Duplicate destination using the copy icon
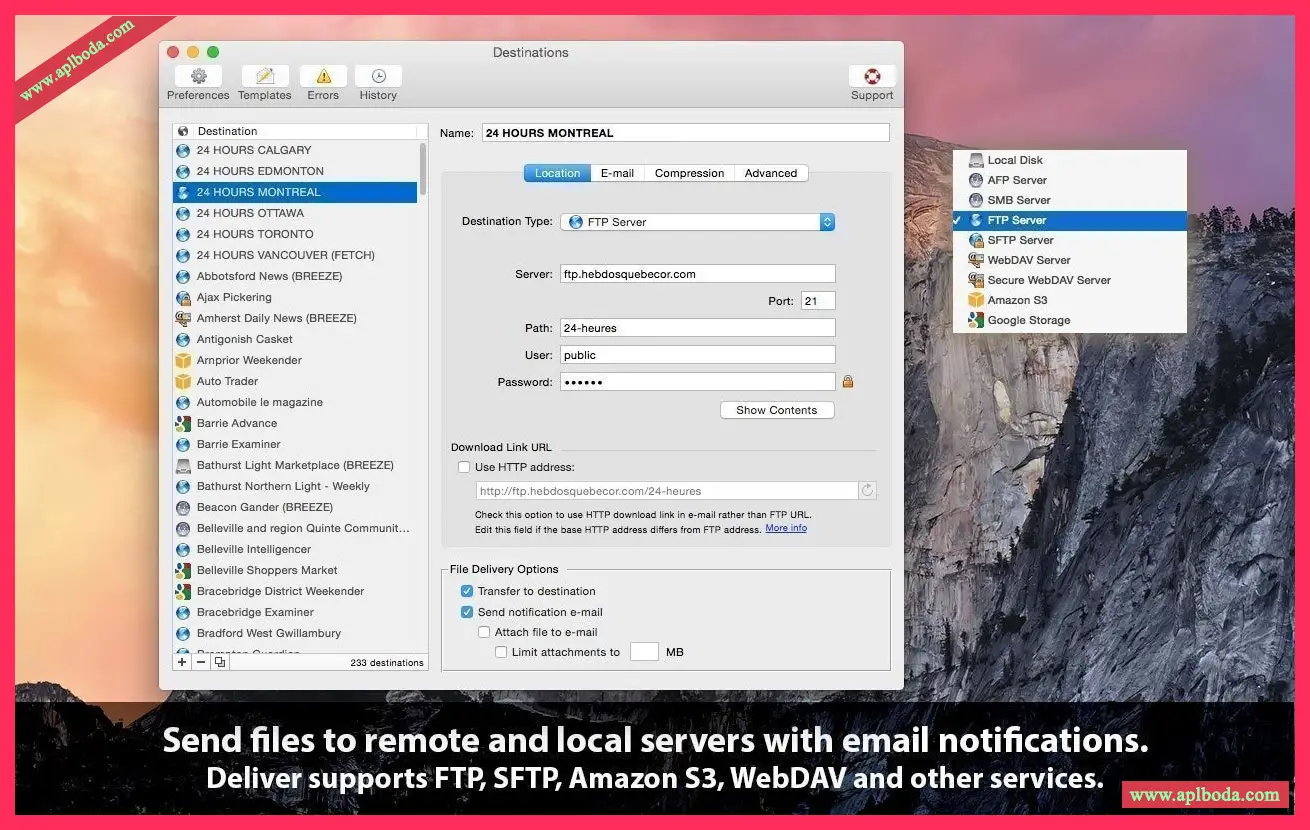The image size is (1310, 830). (x=220, y=662)
